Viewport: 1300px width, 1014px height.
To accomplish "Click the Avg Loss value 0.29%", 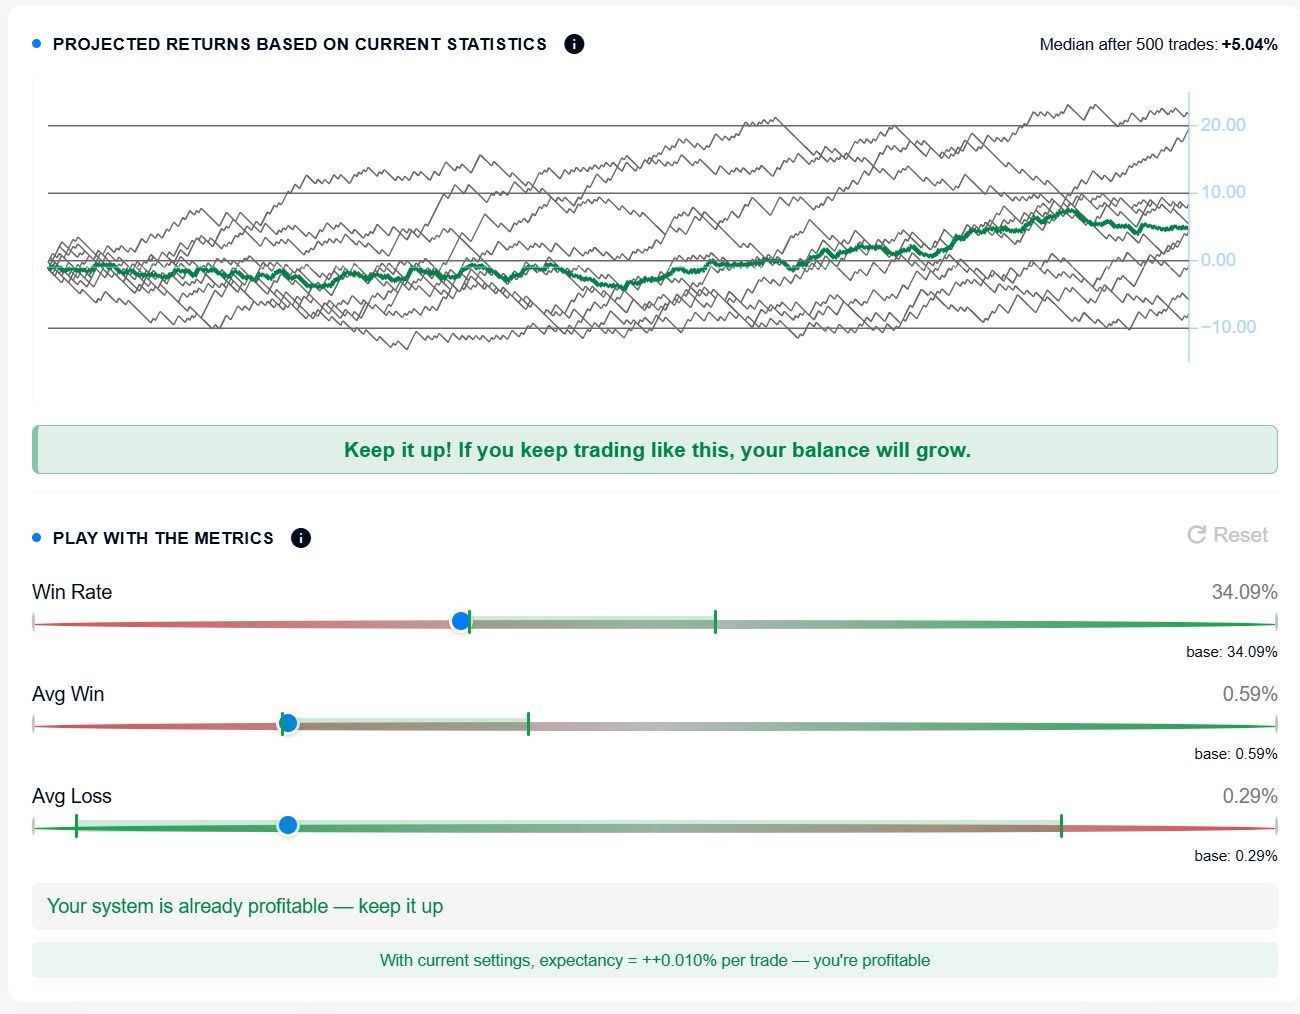I will click(x=1250, y=796).
